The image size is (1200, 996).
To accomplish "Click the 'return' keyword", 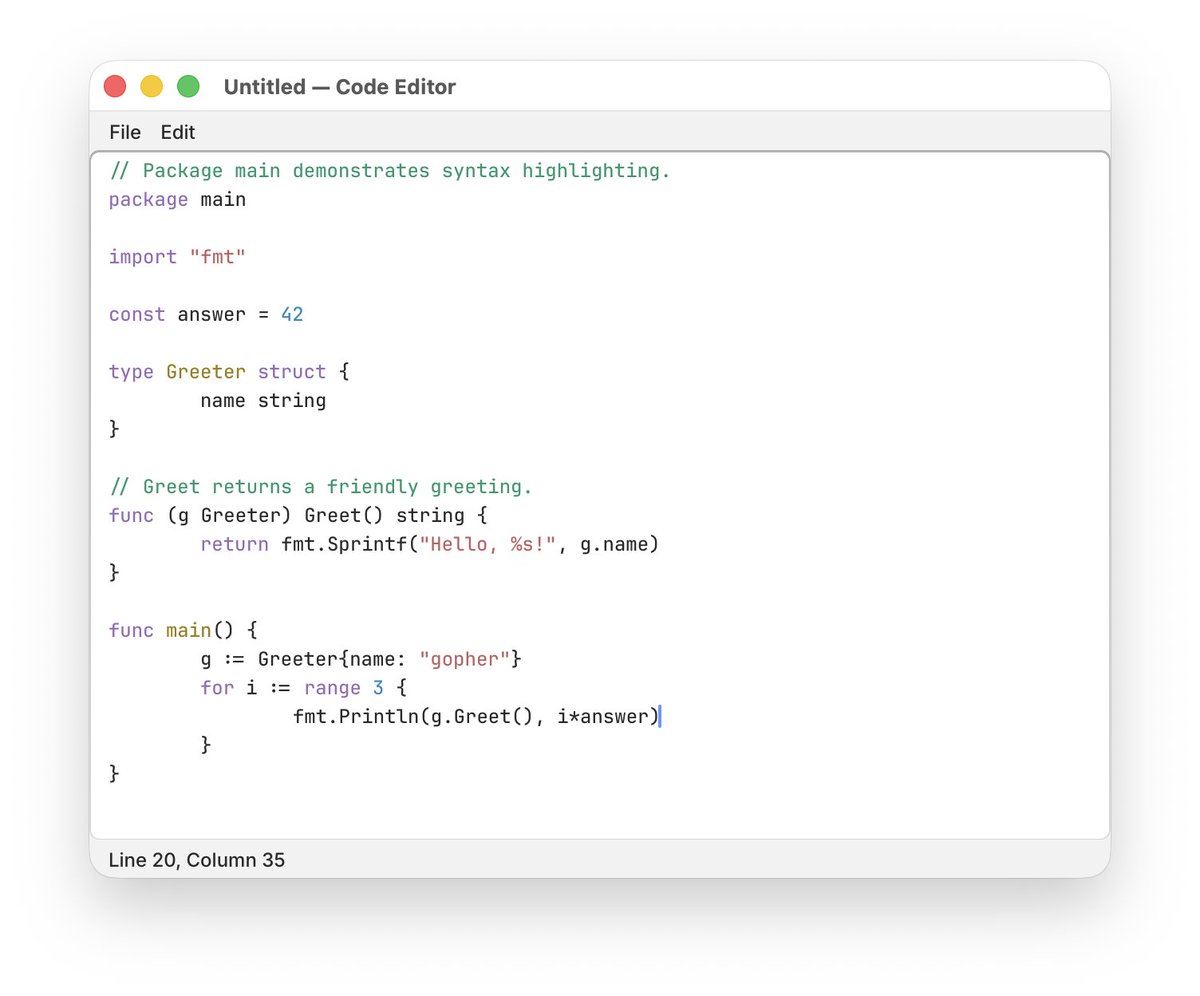I will point(235,545).
